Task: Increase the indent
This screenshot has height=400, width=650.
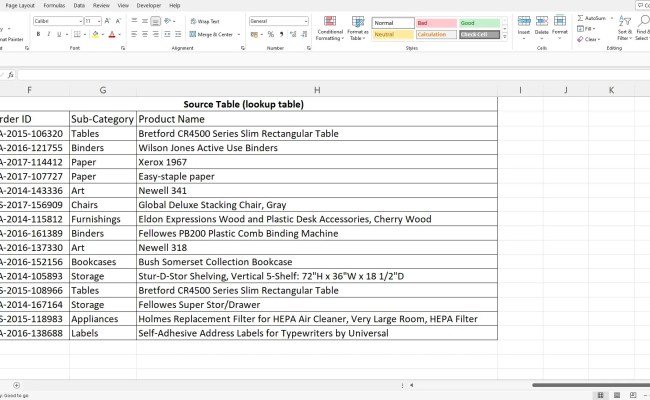Action: pos(178,34)
